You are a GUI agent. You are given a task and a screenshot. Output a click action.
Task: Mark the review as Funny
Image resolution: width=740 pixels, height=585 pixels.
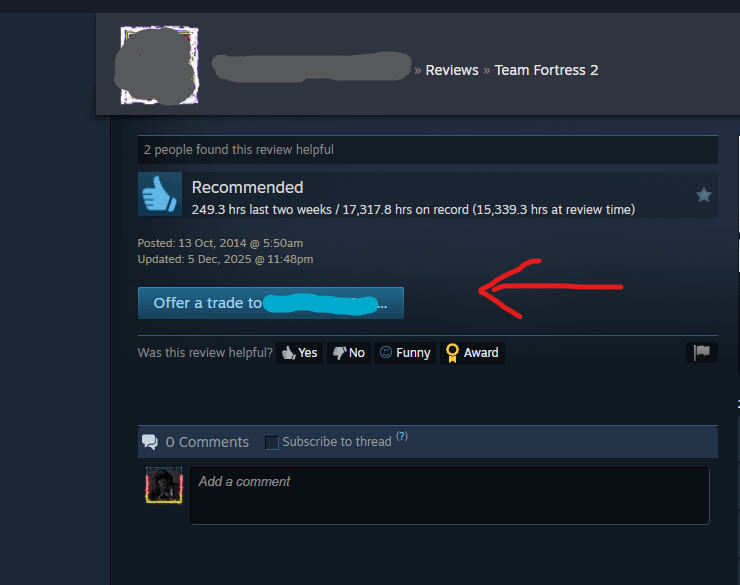[405, 353]
